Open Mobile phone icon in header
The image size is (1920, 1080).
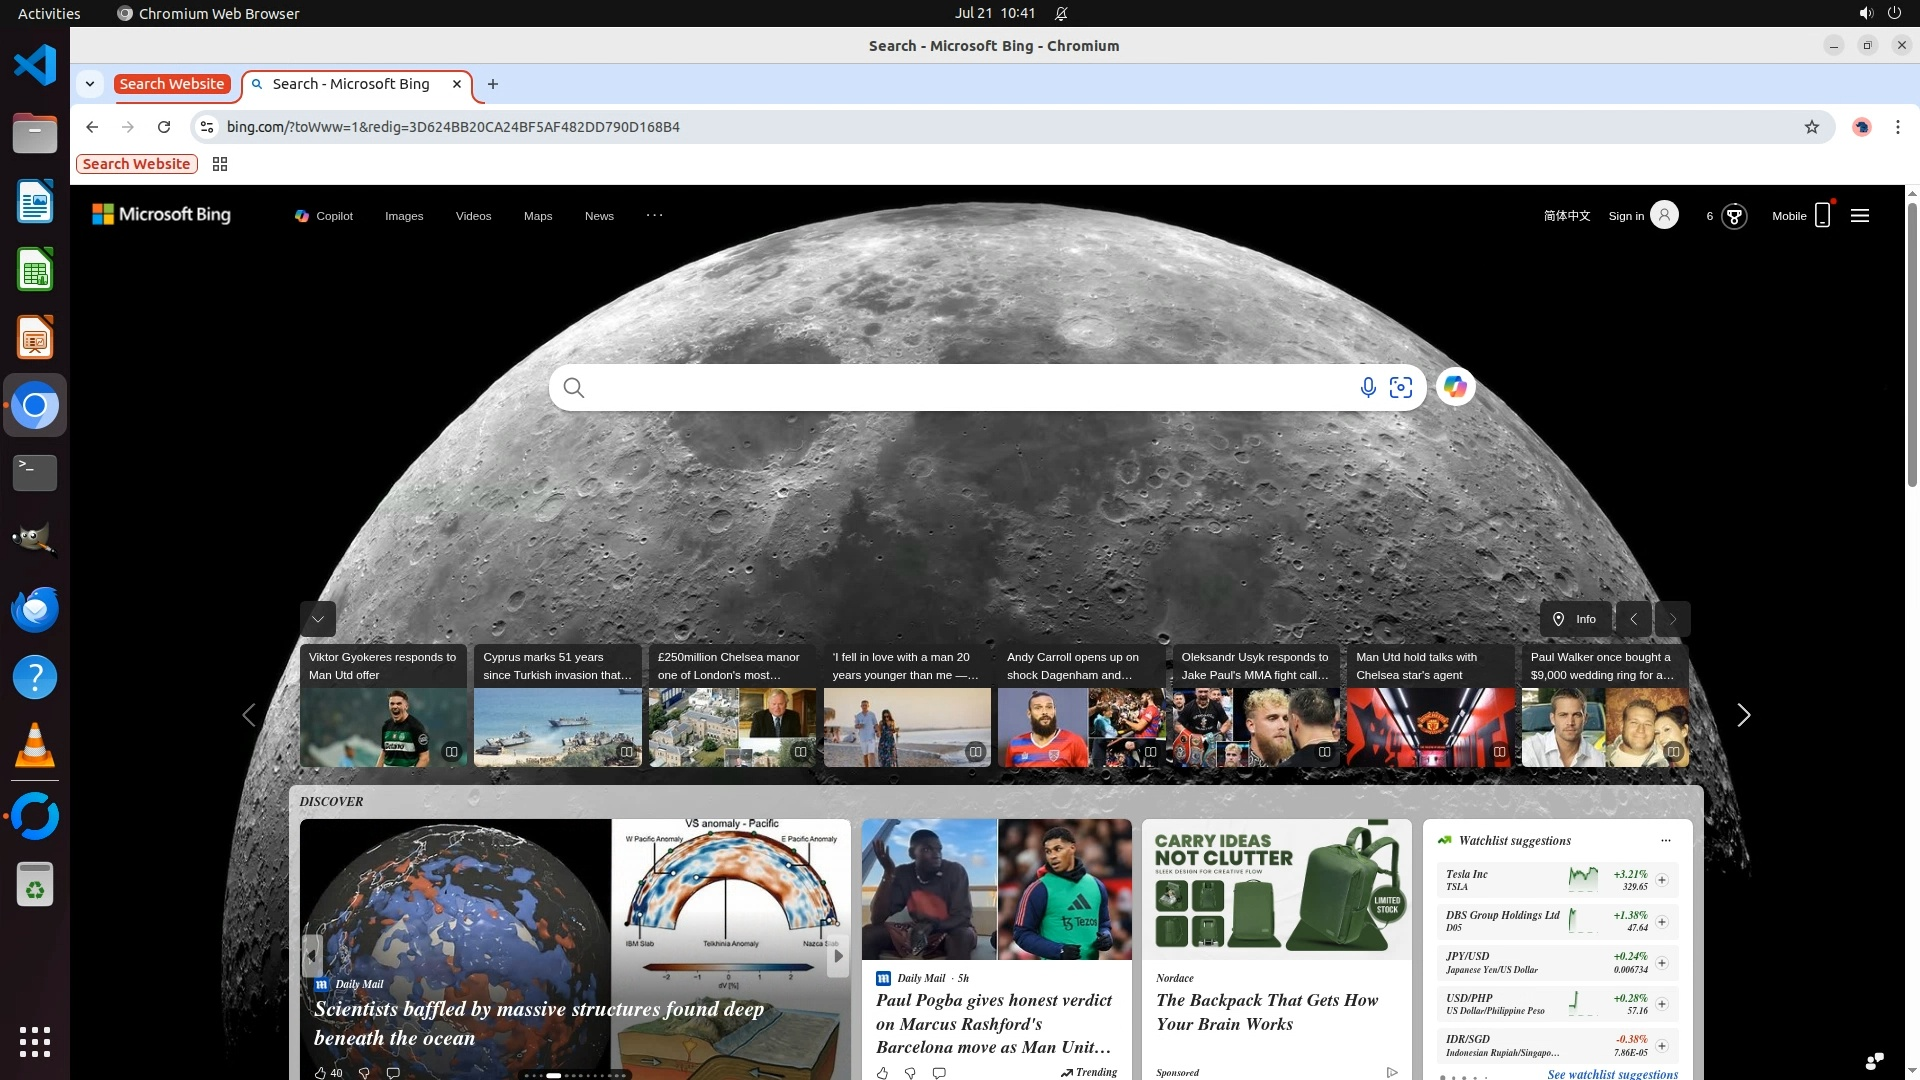[1822, 216]
